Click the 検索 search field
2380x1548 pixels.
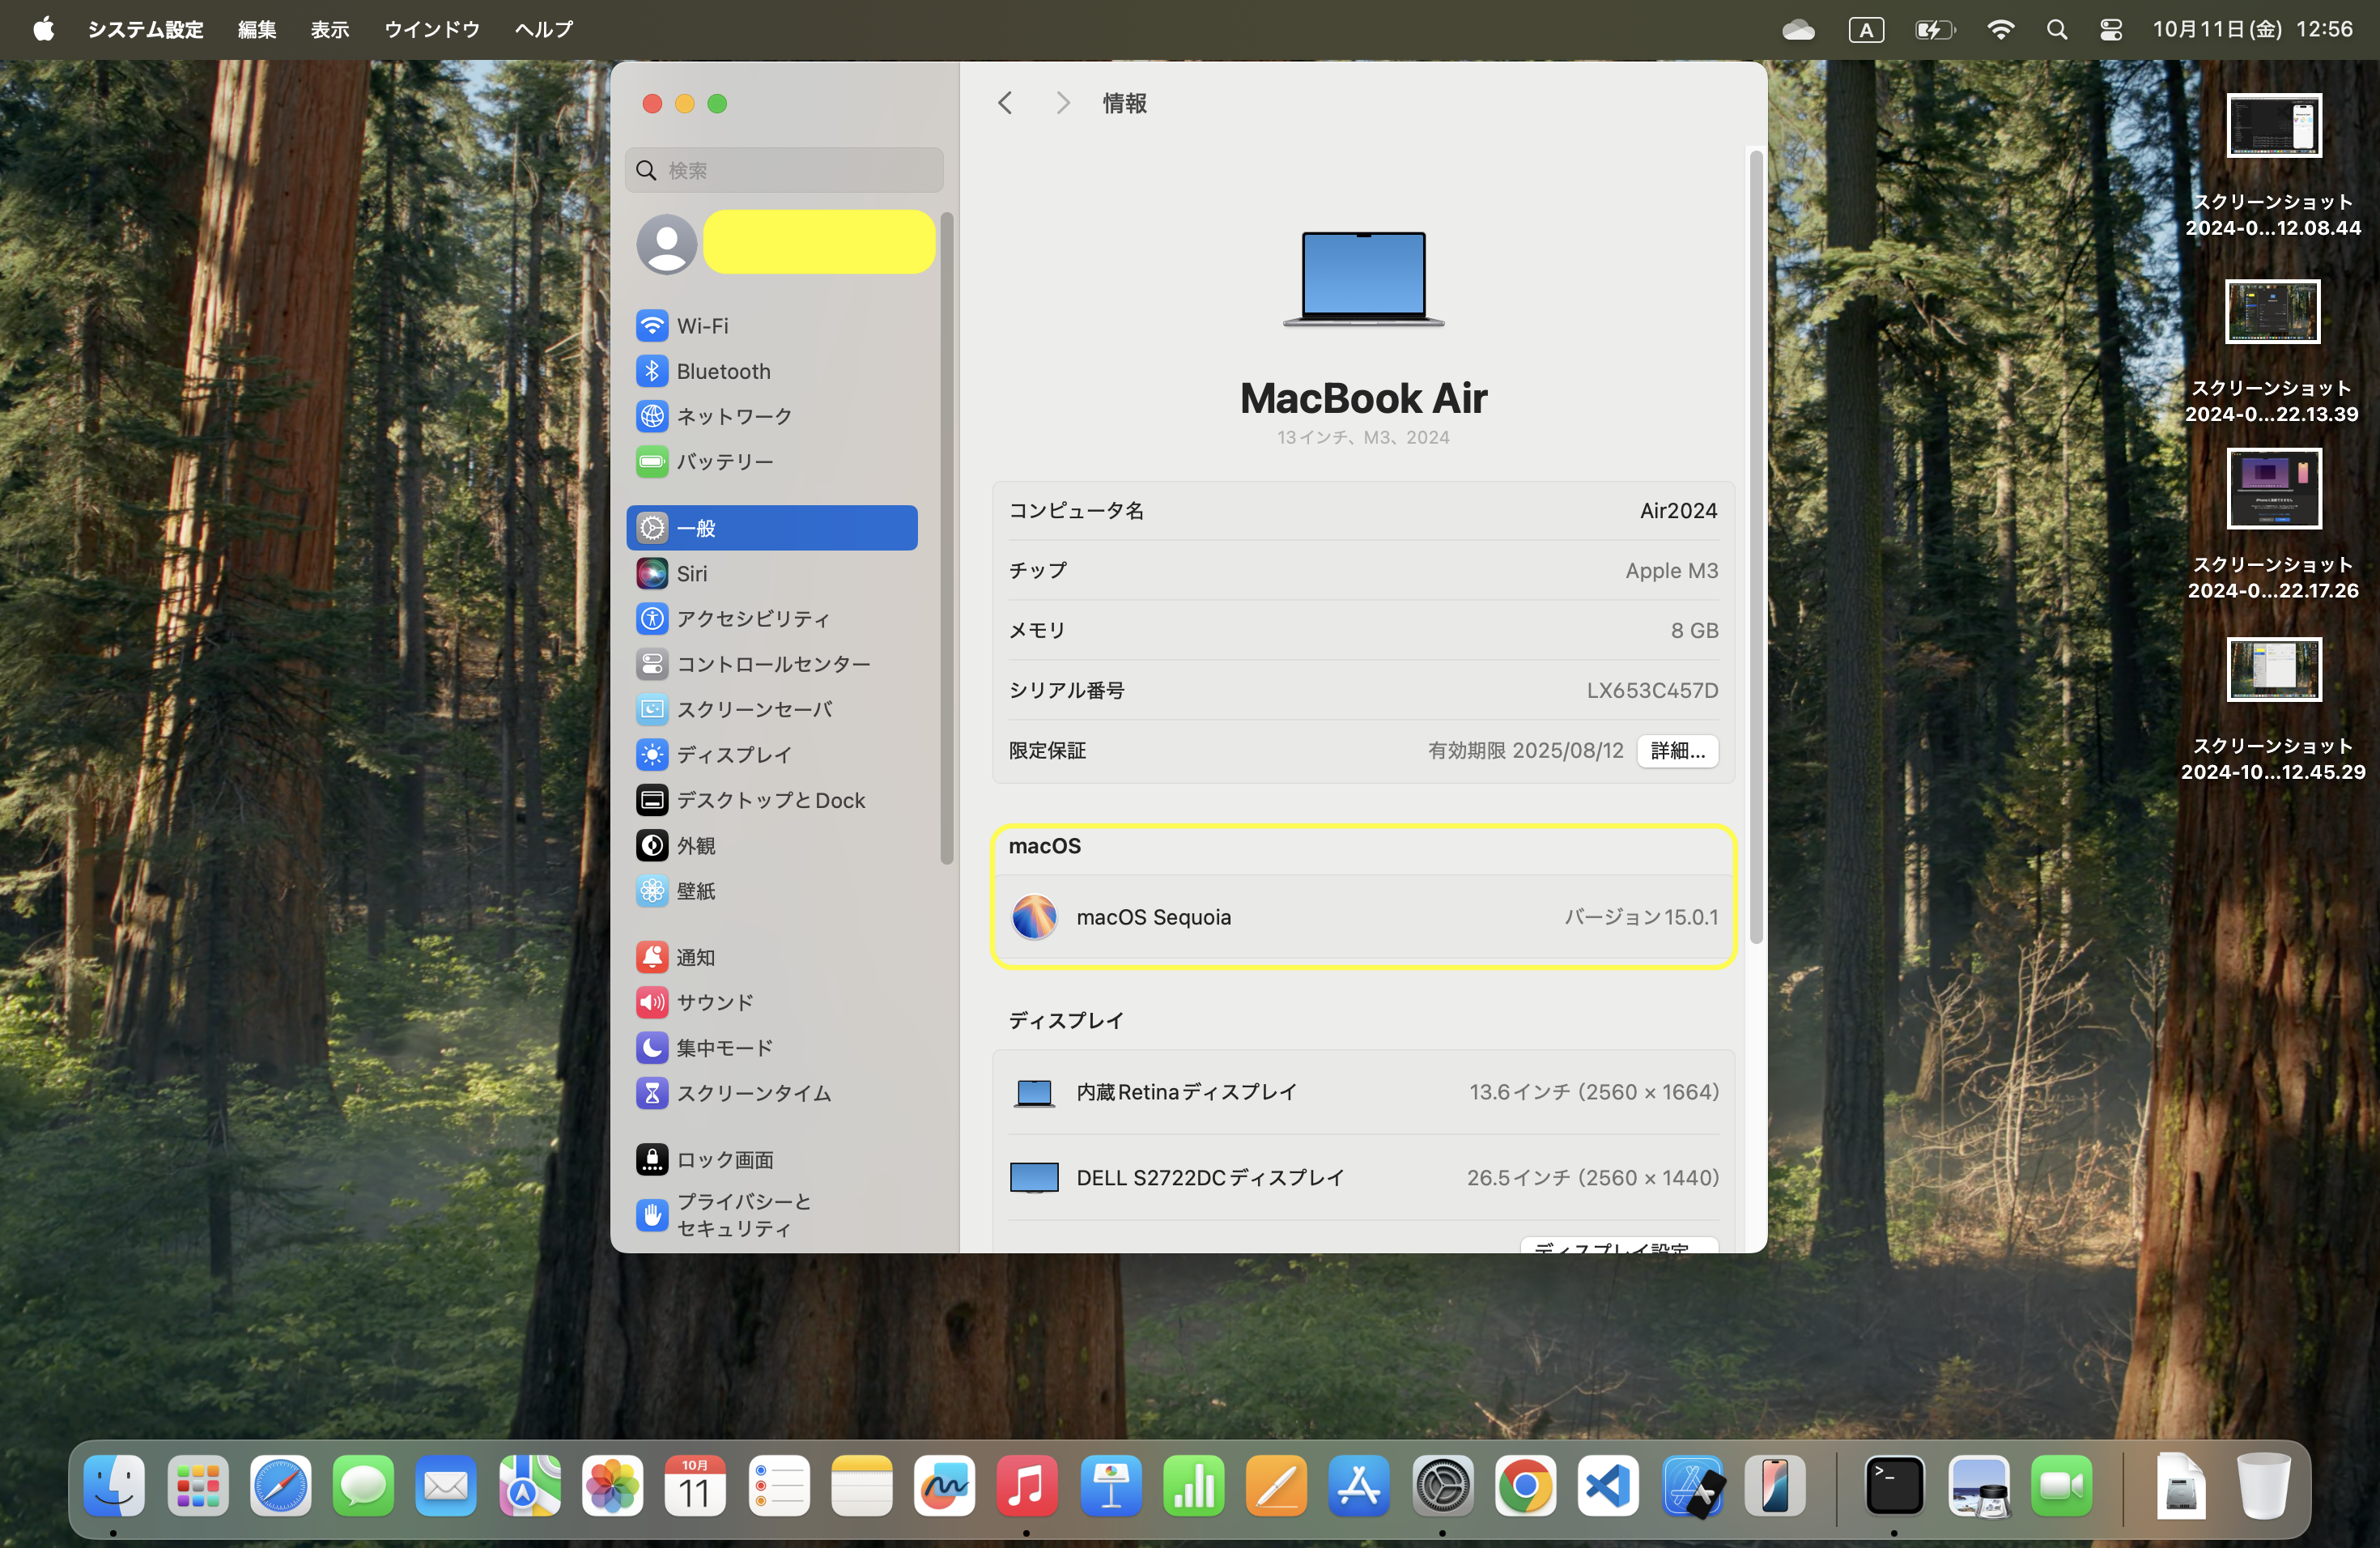point(784,170)
